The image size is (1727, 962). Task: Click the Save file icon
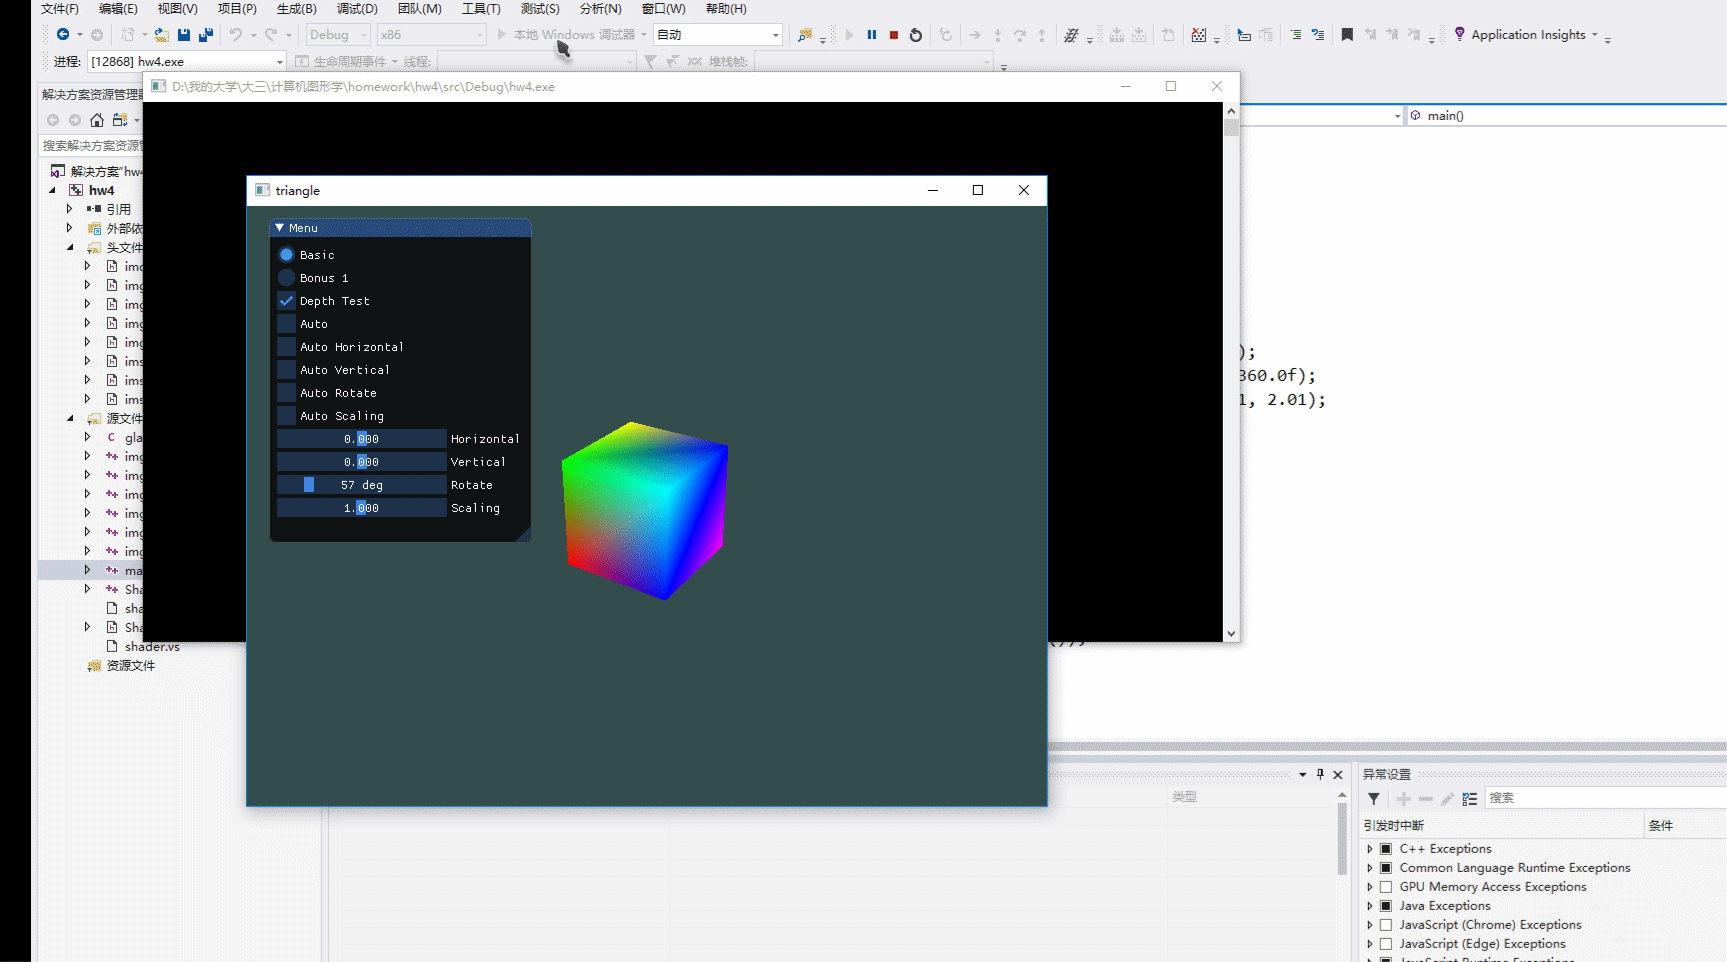(x=184, y=35)
